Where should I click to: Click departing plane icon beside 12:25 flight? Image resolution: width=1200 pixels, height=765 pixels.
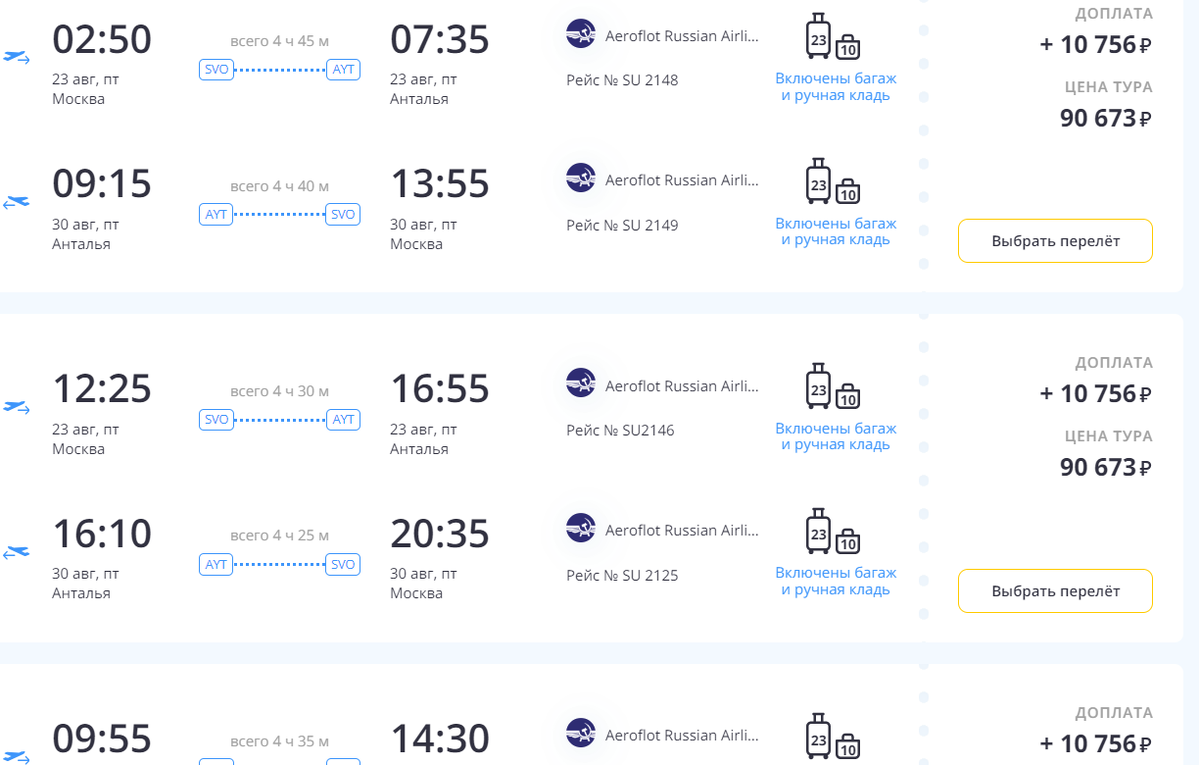tap(17, 407)
